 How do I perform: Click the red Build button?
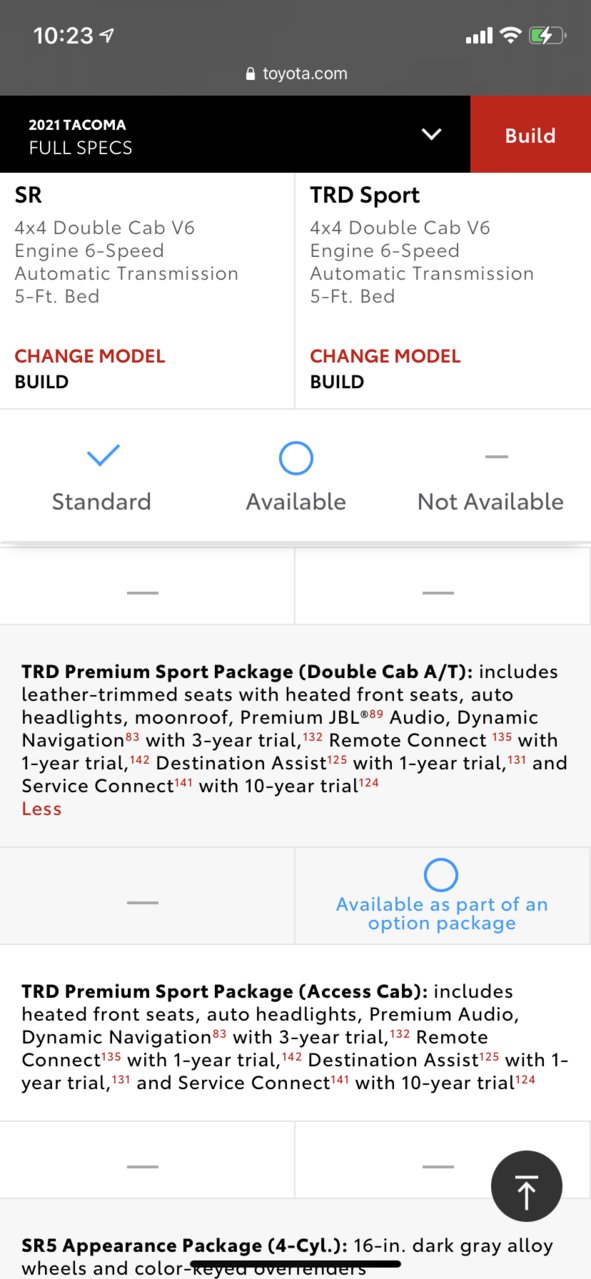coord(530,135)
